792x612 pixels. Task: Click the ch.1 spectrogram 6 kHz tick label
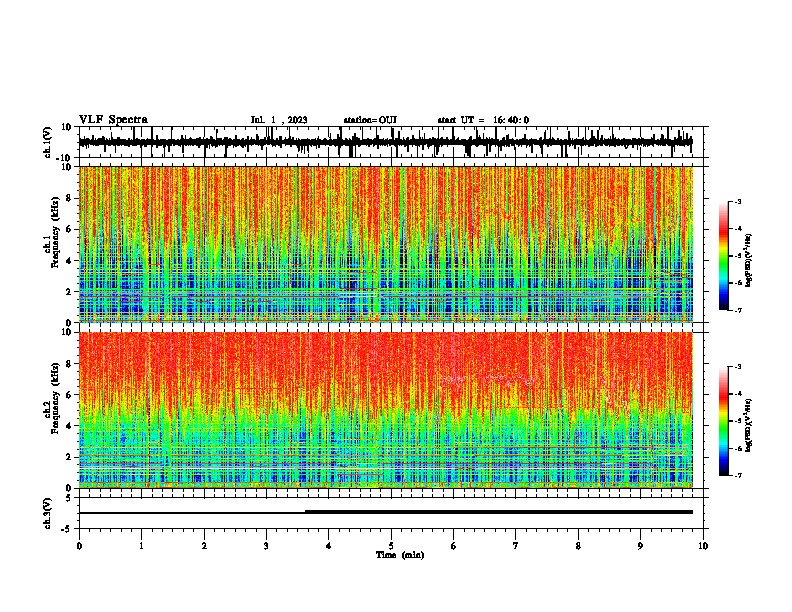69,230
